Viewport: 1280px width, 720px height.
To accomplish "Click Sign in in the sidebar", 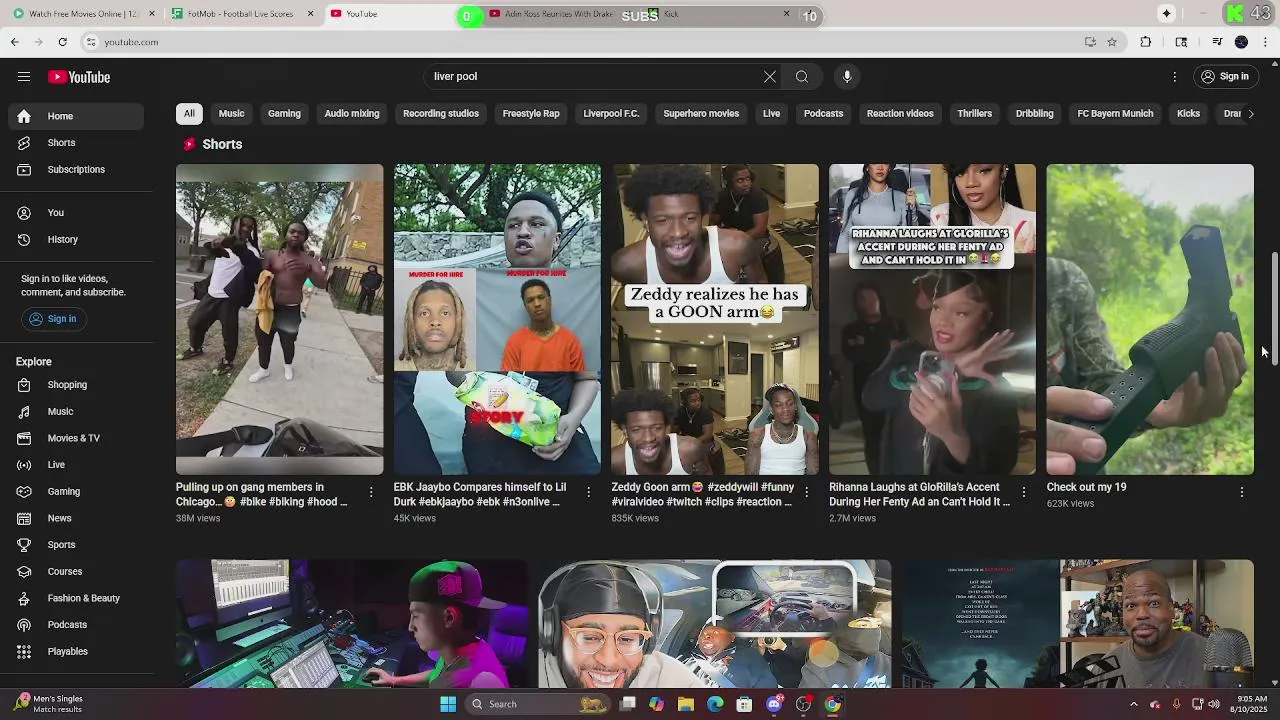I will tap(52, 319).
